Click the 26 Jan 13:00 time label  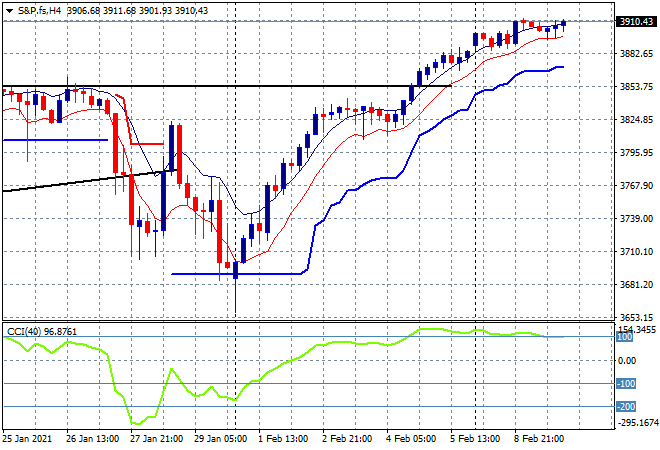[93, 439]
